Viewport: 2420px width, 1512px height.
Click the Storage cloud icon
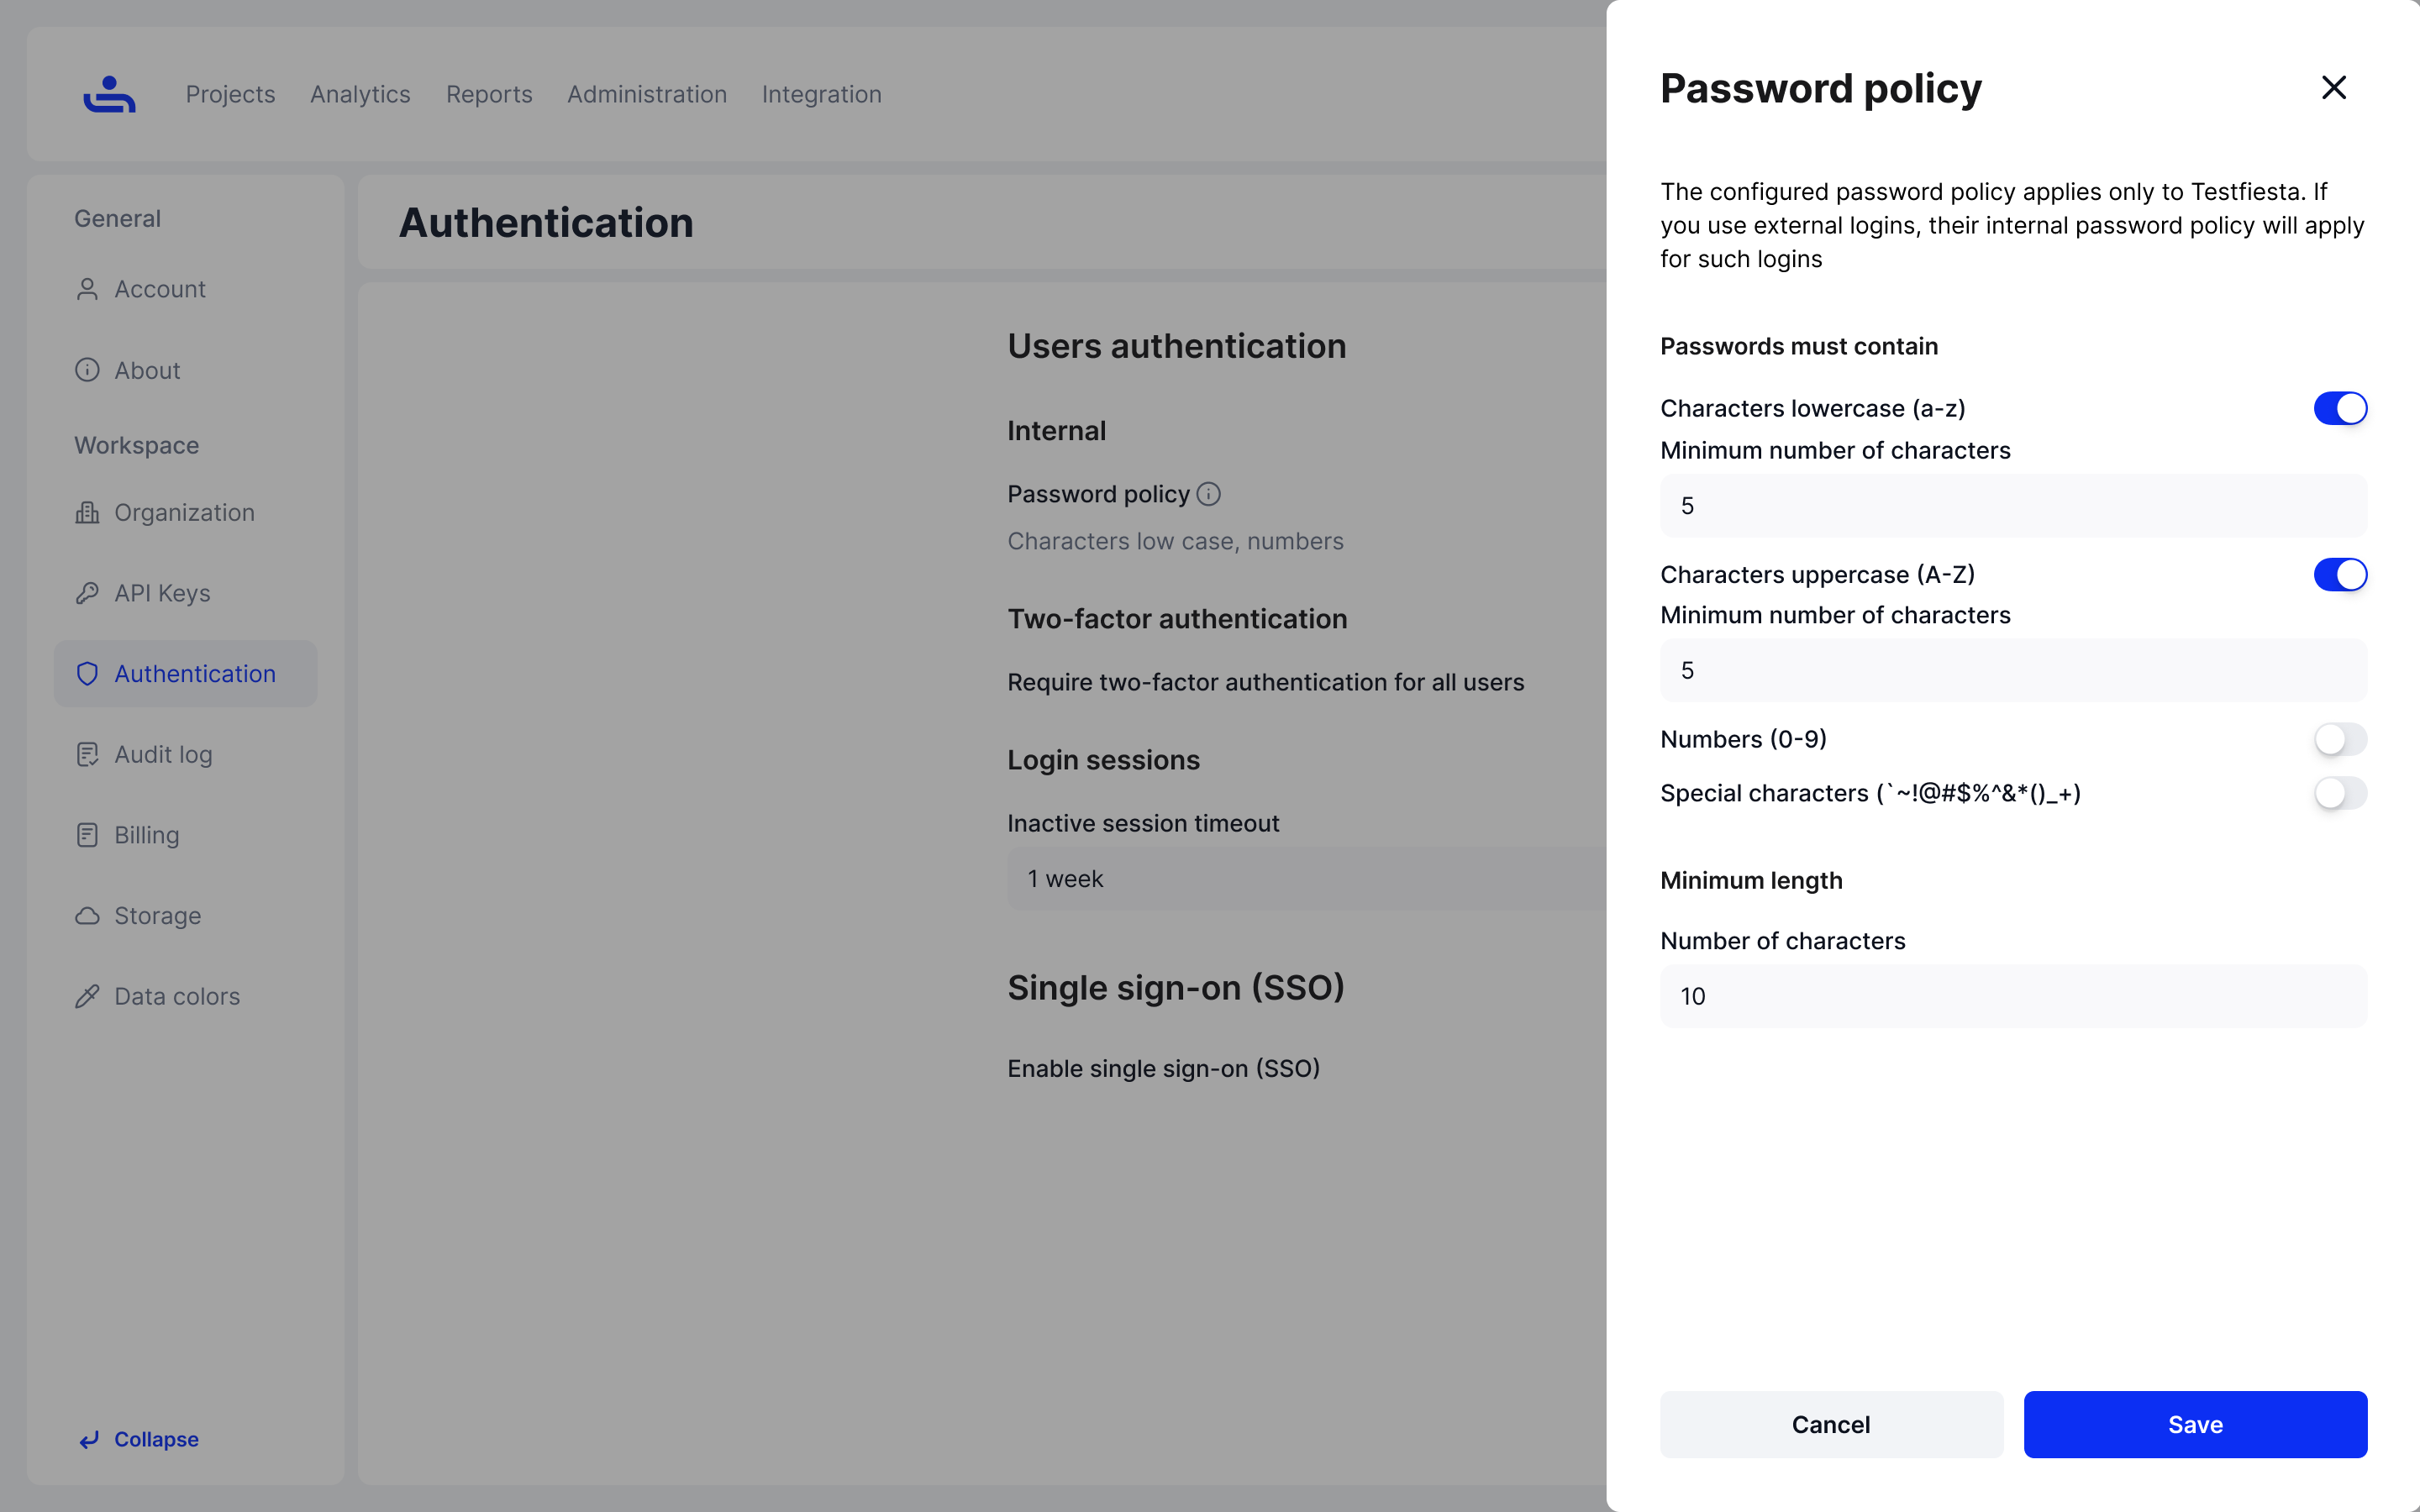[x=87, y=916]
